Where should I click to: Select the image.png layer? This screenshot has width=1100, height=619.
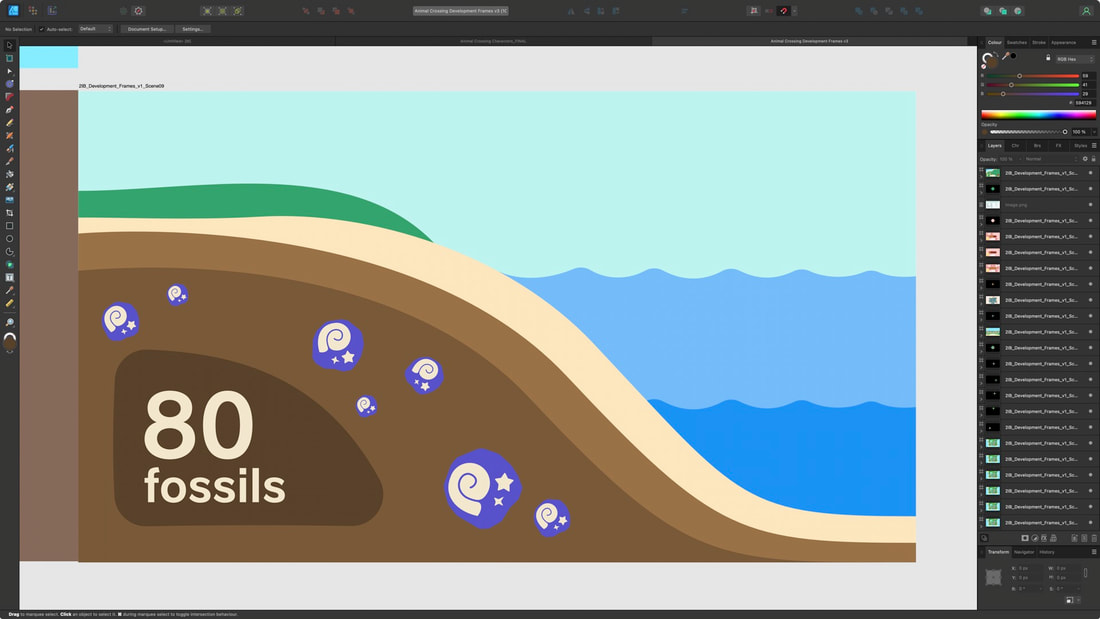[x=1037, y=205]
